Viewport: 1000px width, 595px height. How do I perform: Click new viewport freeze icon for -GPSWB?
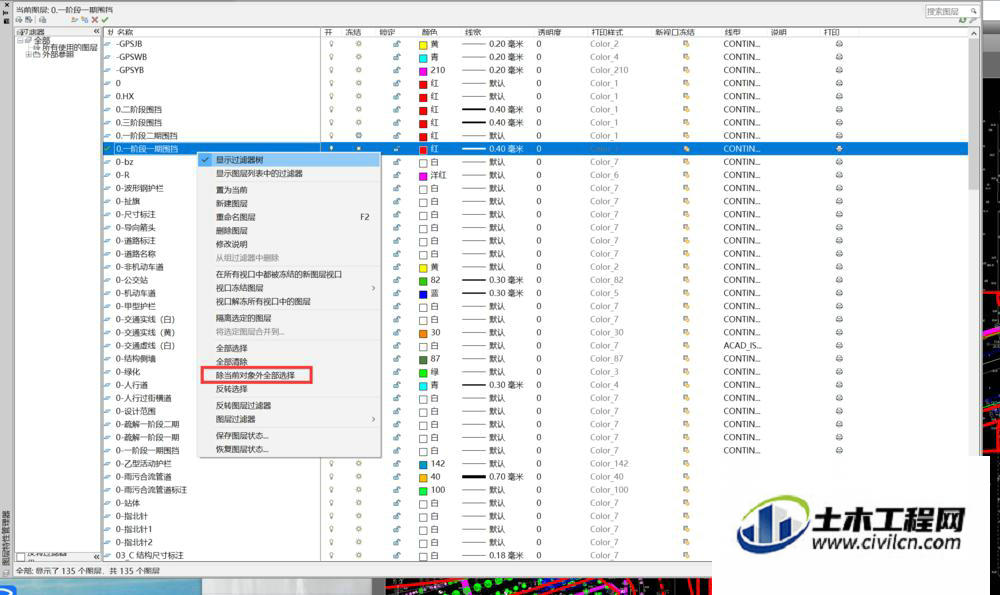686,57
